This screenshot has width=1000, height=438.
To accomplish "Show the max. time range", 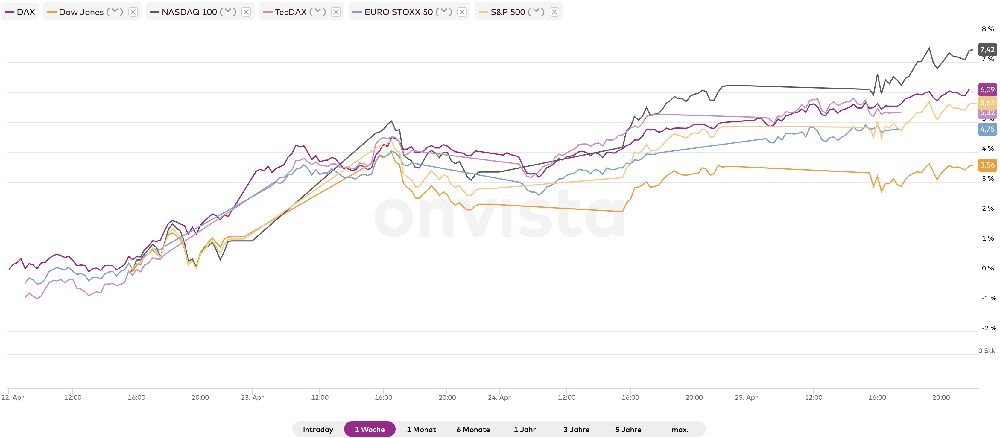I will pyautogui.click(x=680, y=429).
